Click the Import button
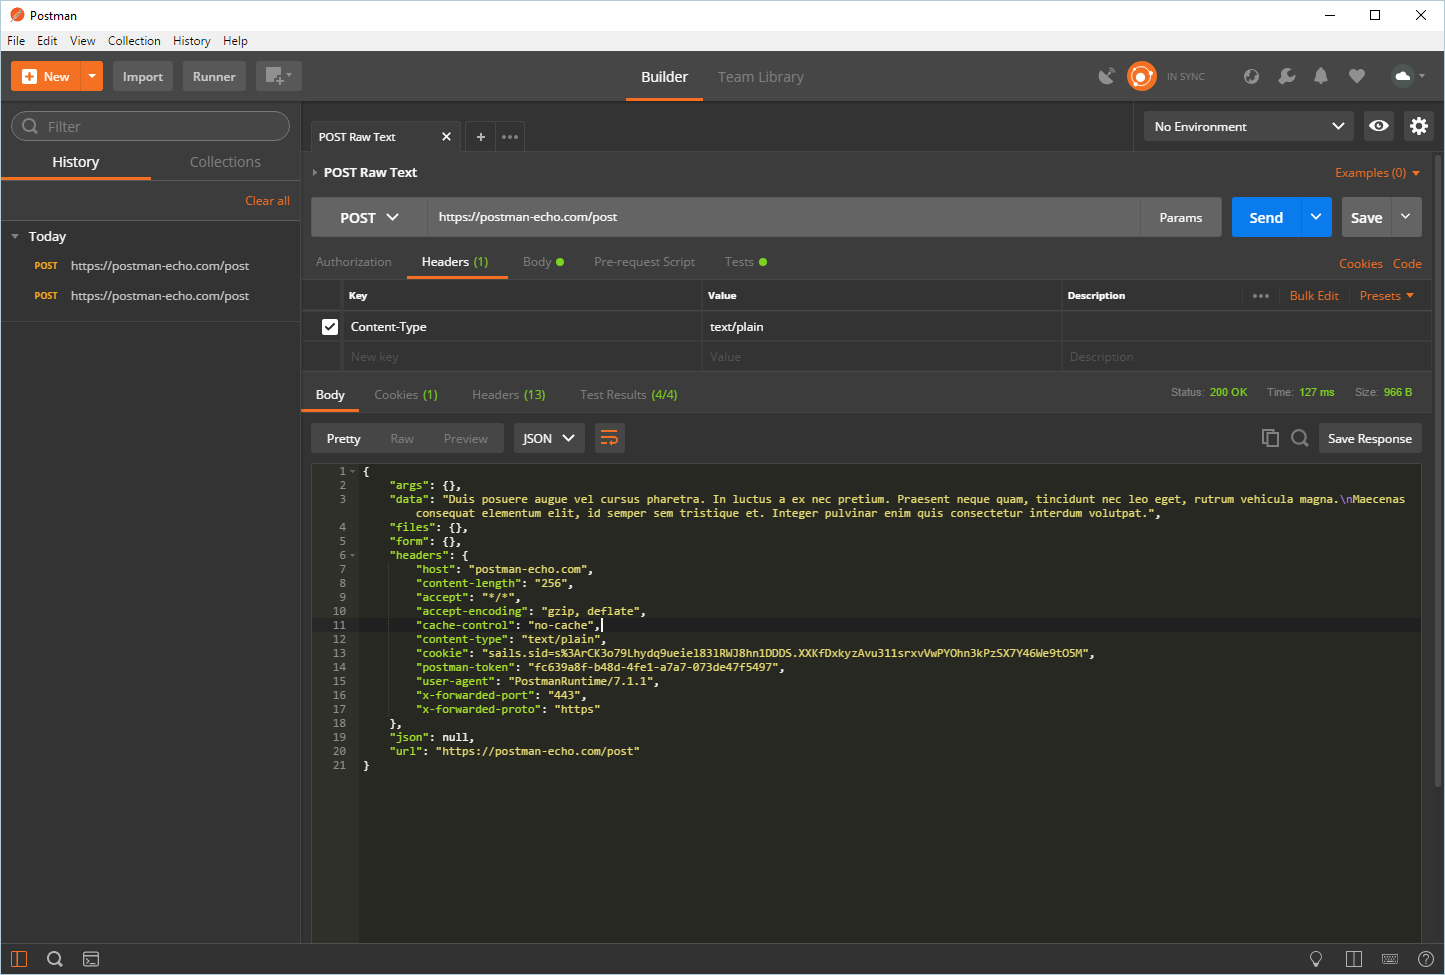1445x975 pixels. [x=143, y=76]
